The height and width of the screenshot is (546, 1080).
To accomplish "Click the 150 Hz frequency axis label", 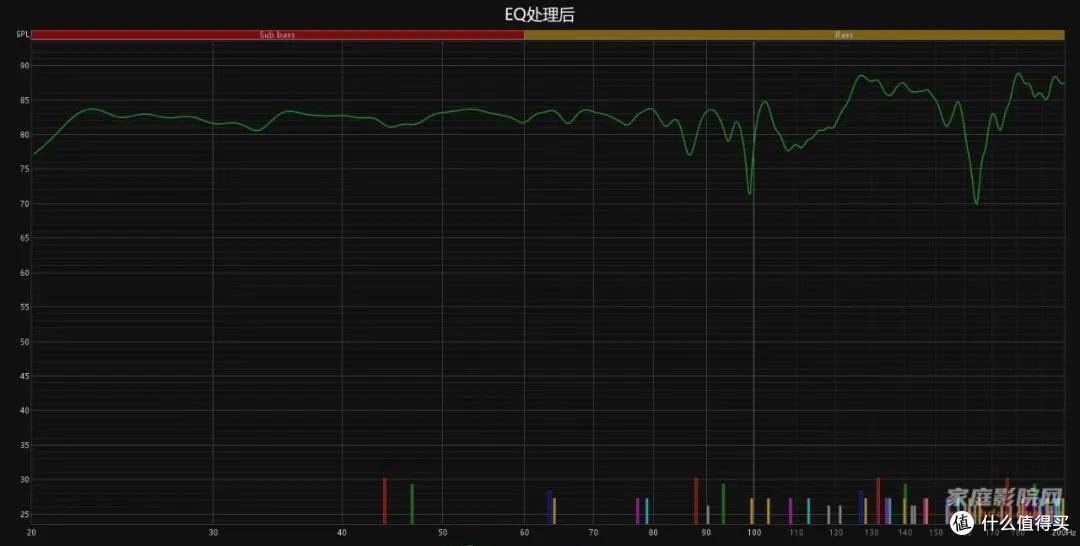I will tap(936, 532).
